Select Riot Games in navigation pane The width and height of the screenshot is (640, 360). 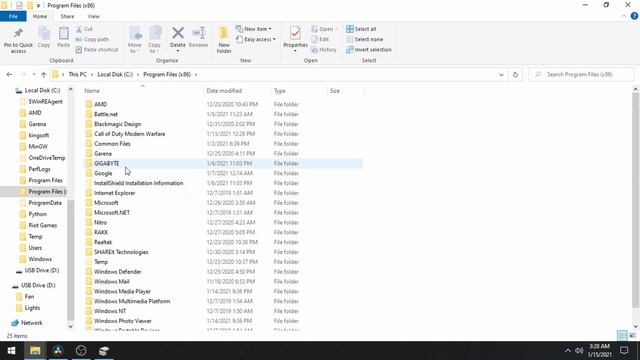point(42,225)
